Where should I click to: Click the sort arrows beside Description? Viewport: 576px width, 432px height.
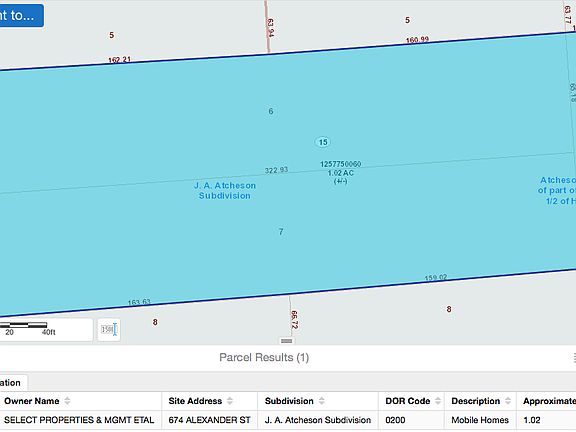(x=508, y=401)
